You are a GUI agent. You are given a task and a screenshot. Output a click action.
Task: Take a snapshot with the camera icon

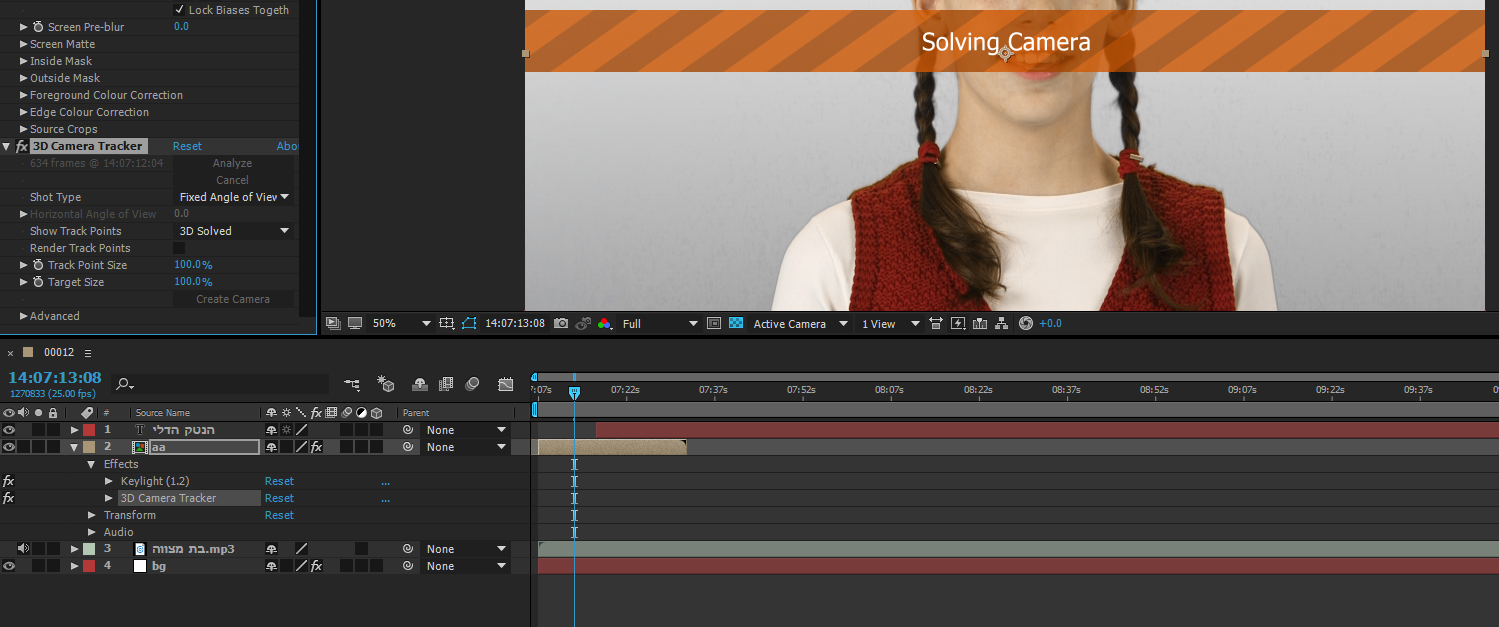(x=561, y=324)
